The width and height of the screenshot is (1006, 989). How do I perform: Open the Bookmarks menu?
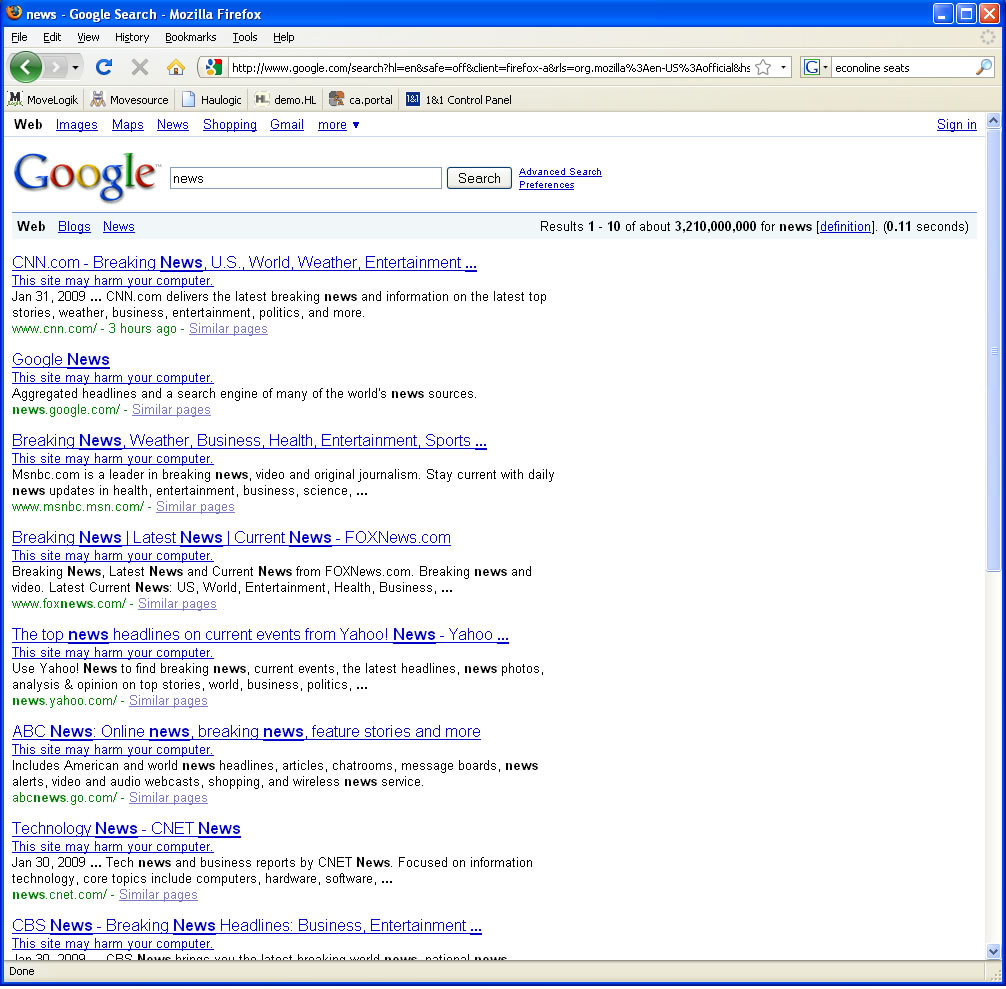click(x=190, y=37)
